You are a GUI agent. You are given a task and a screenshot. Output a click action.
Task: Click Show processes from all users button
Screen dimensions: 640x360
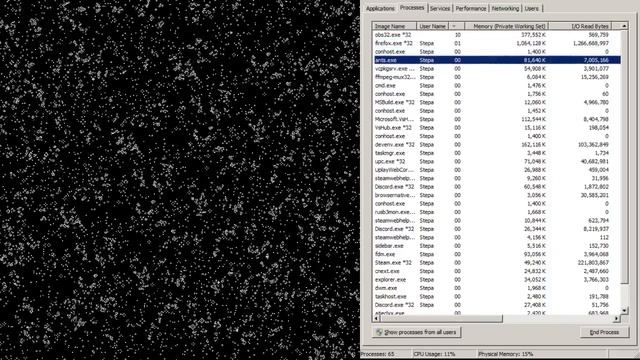tap(416, 332)
